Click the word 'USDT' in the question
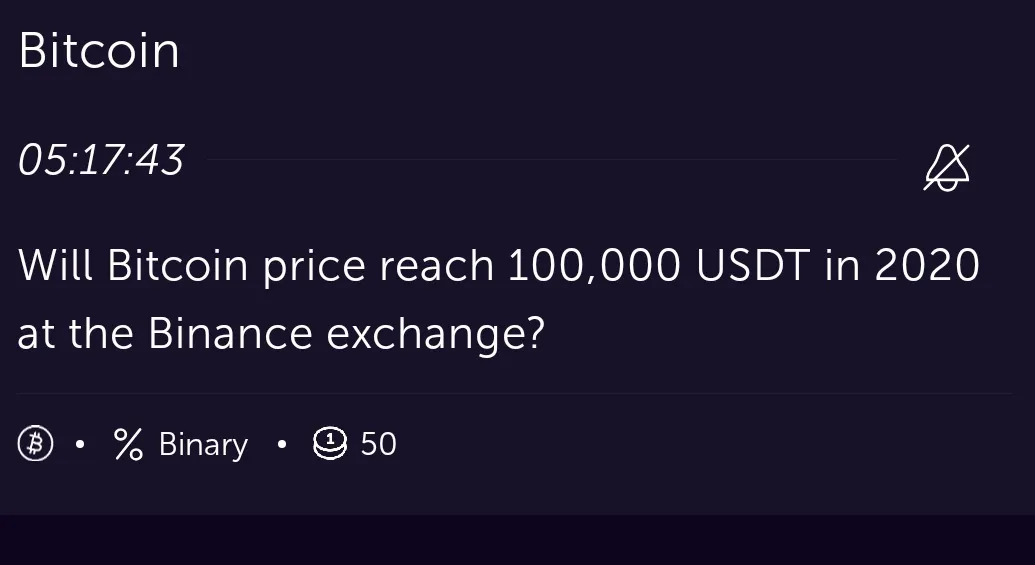The height and width of the screenshot is (565, 1035). 753,265
